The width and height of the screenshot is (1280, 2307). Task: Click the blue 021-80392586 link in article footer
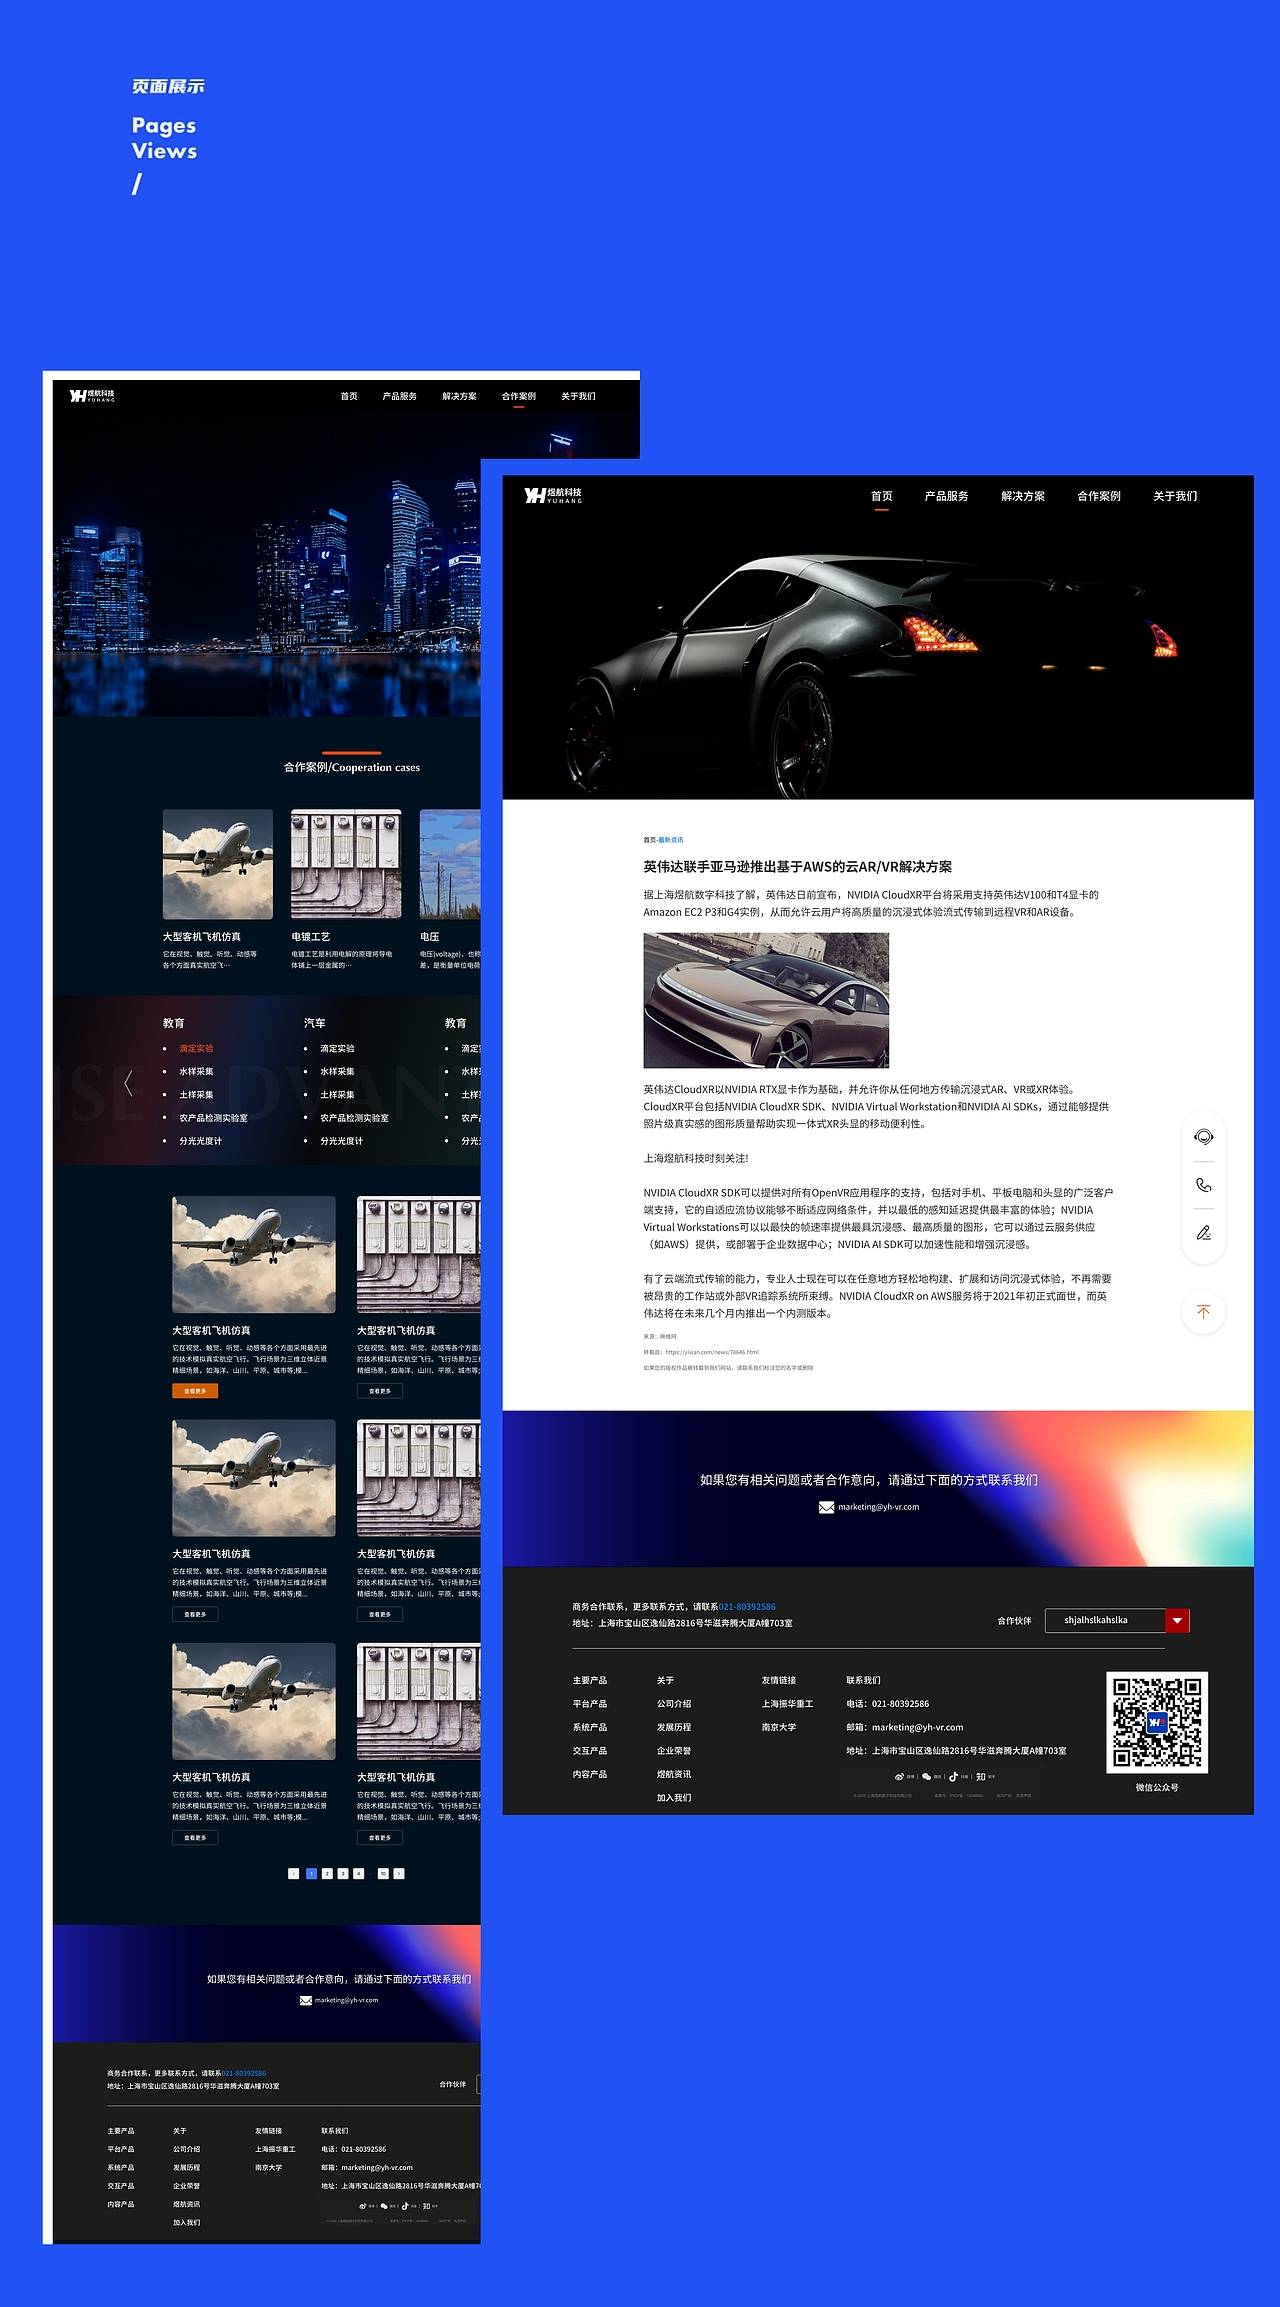pos(747,1607)
